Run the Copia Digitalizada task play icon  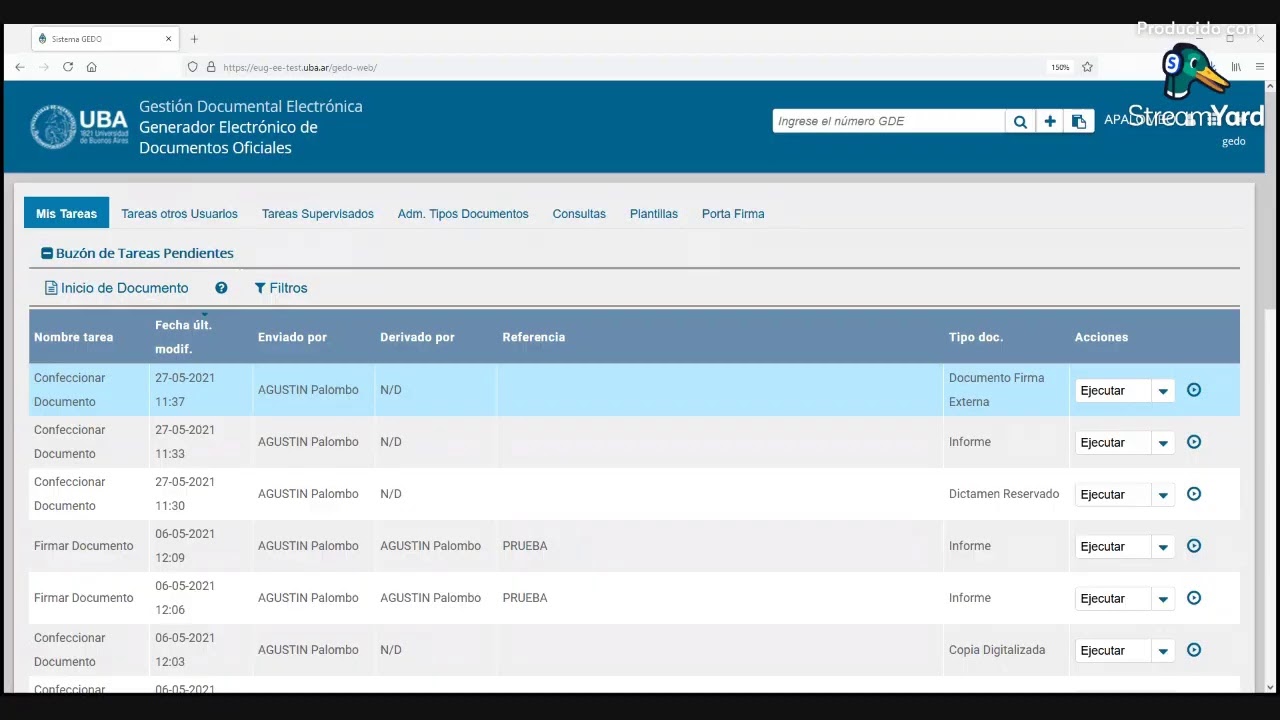(x=1194, y=650)
